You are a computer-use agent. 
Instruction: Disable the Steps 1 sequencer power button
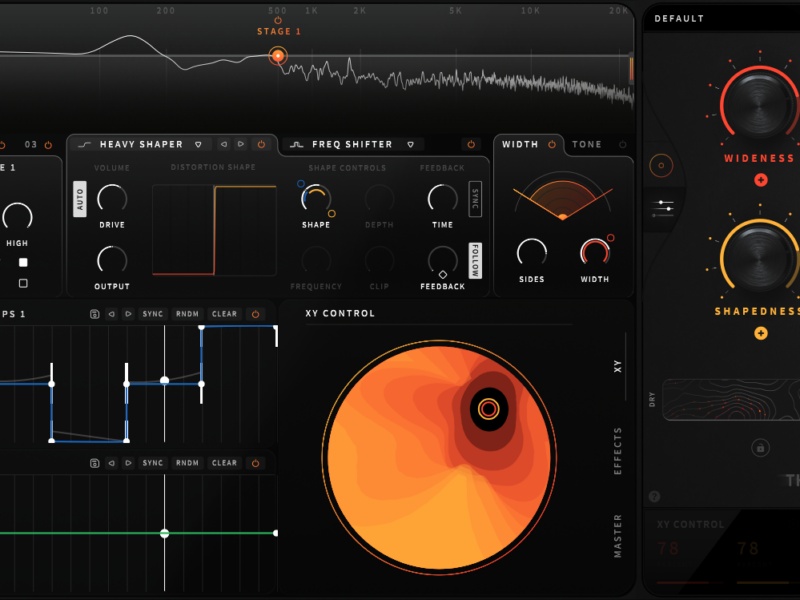[x=255, y=314]
